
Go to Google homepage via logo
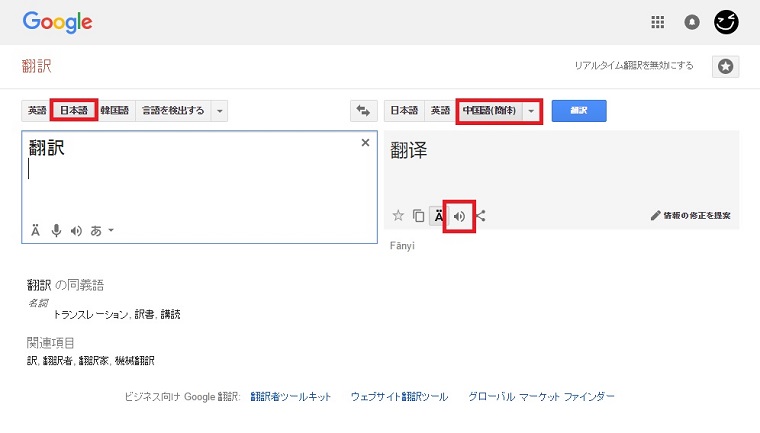tap(57, 22)
